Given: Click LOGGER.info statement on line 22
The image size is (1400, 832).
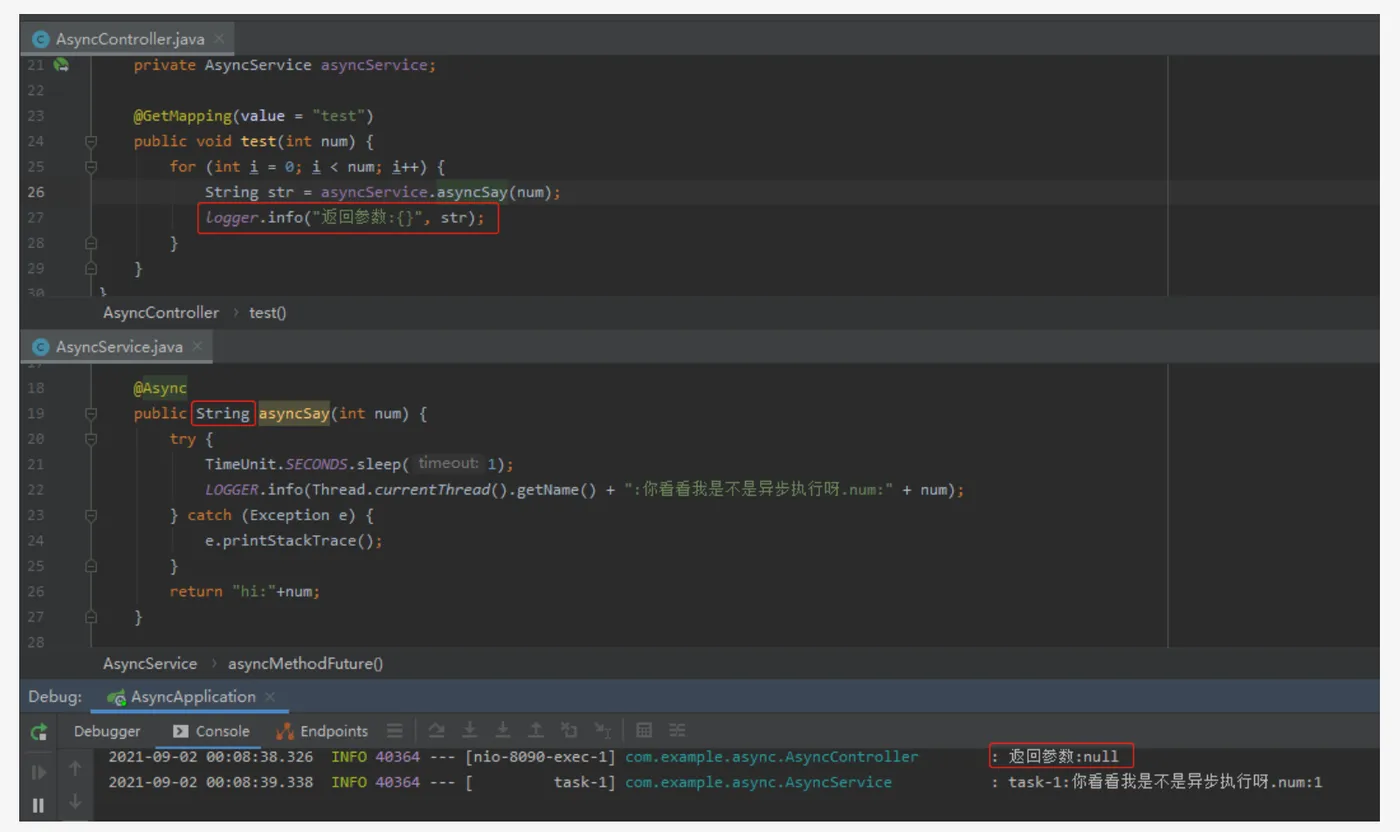Looking at the screenshot, I should pyautogui.click(x=585, y=490).
